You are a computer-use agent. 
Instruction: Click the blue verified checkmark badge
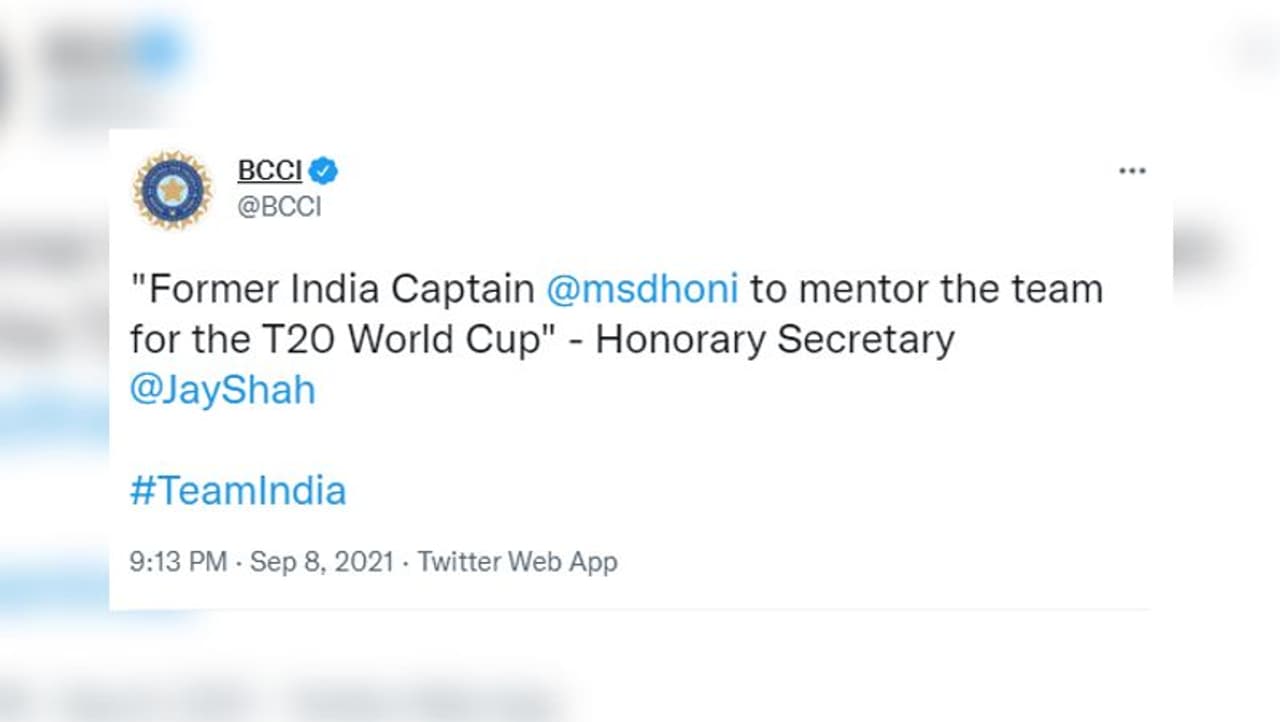(323, 172)
